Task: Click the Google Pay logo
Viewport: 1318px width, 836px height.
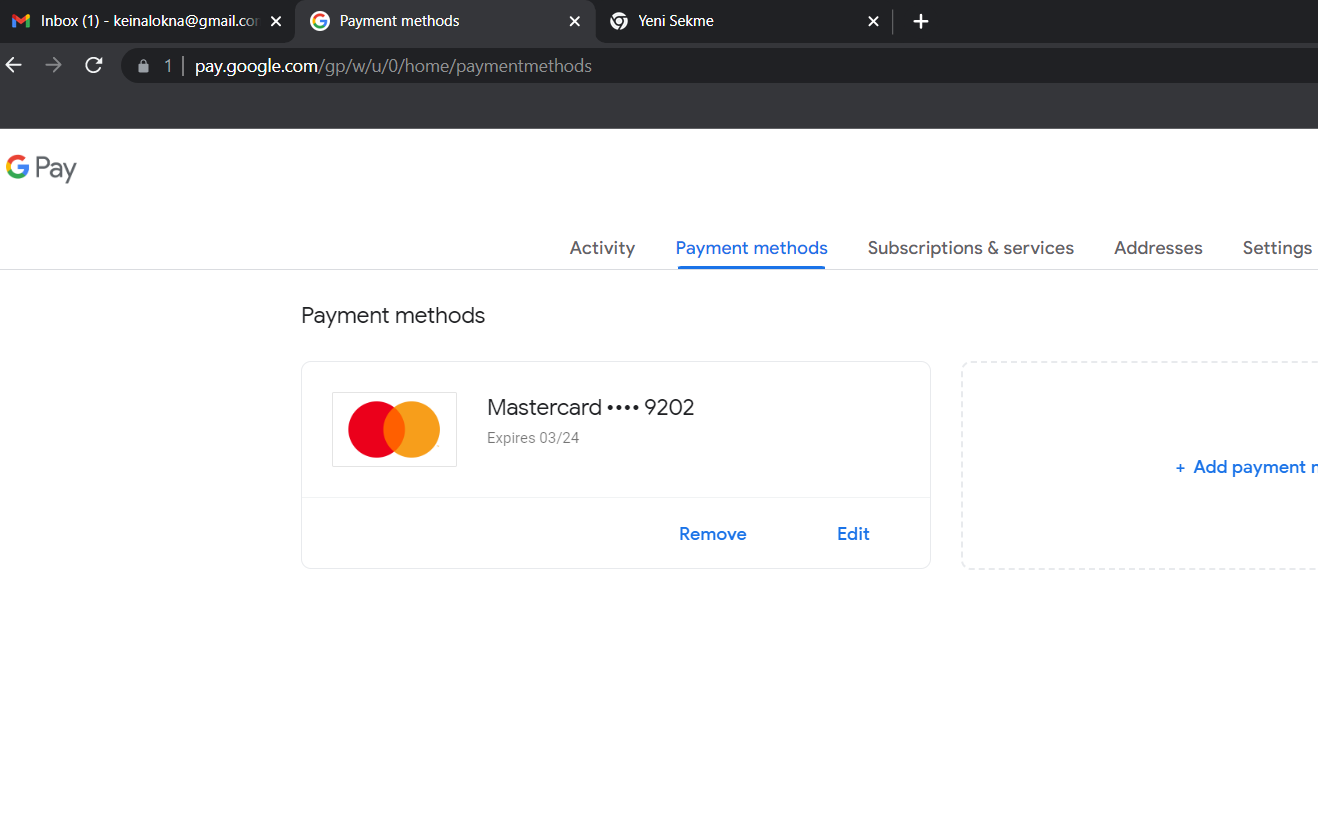Action: pyautogui.click(x=41, y=168)
